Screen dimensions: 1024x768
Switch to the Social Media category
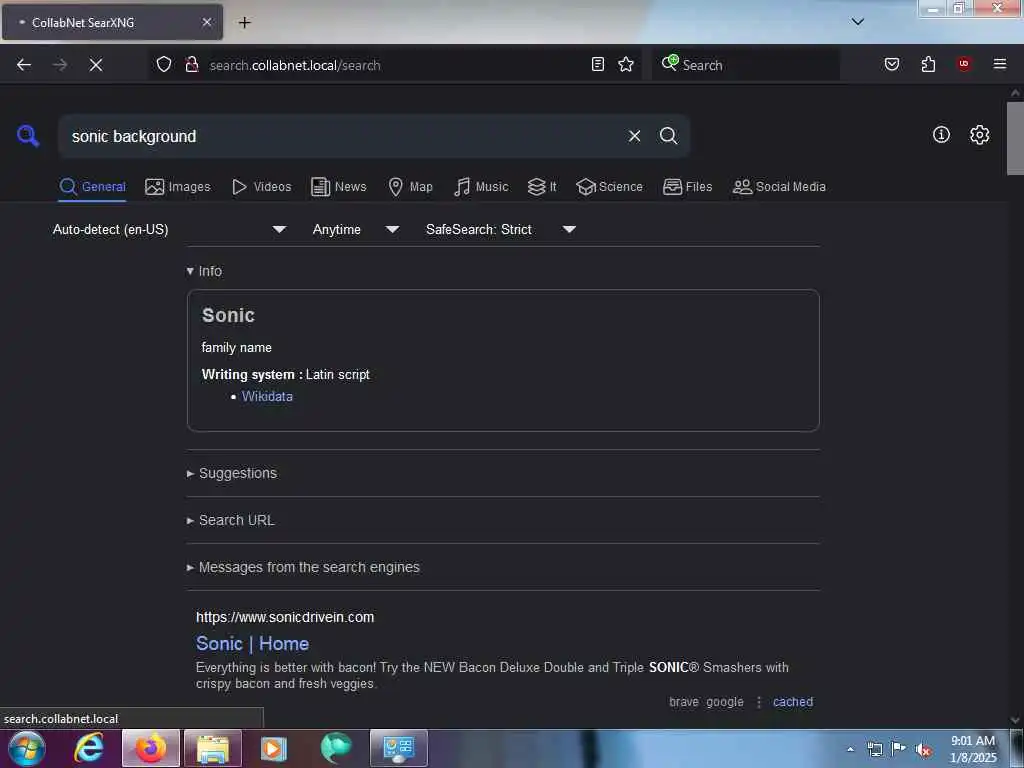(779, 187)
